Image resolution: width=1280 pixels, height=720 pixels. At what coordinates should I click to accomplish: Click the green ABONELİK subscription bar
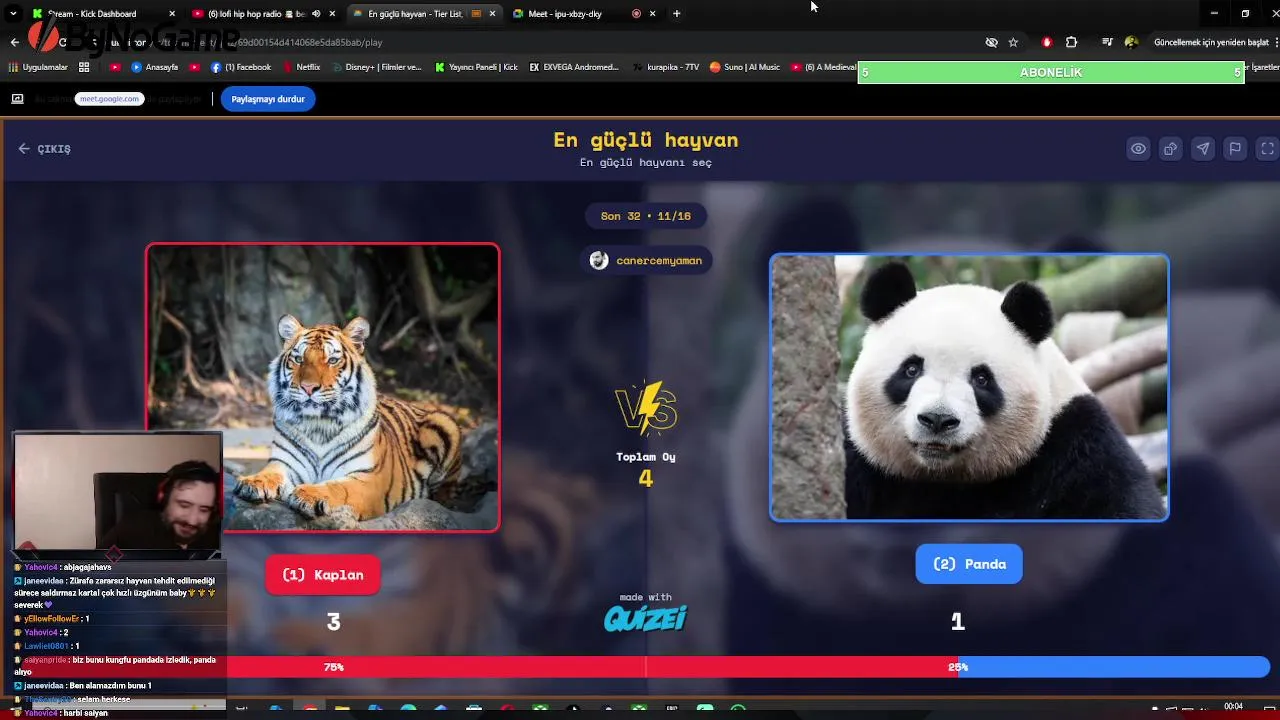coord(1051,72)
